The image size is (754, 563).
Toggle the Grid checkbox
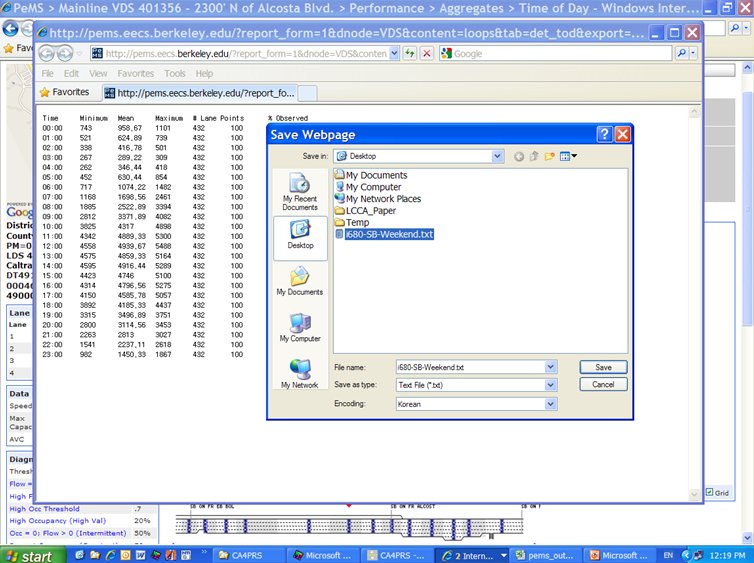tap(710, 492)
